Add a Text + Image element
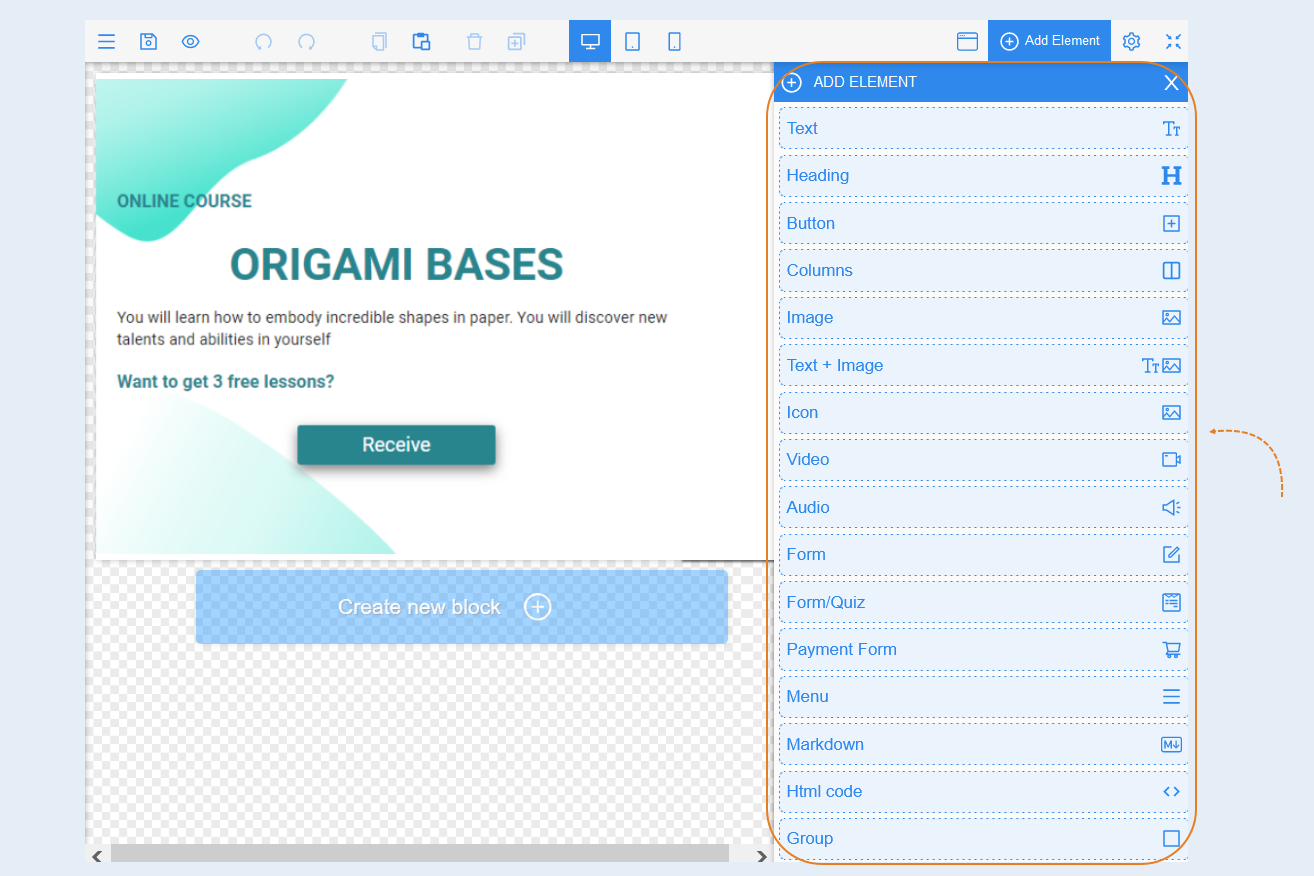The width and height of the screenshot is (1314, 876). pyautogui.click(x=983, y=365)
